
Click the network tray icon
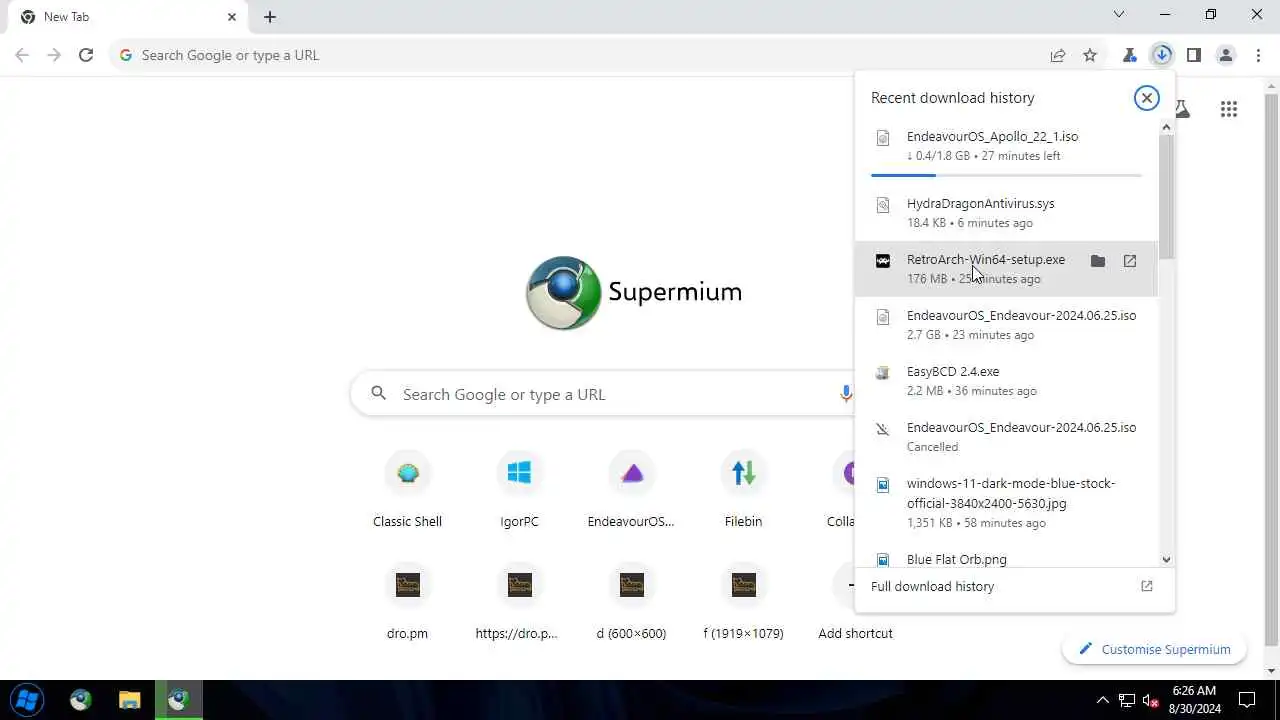(x=1127, y=700)
